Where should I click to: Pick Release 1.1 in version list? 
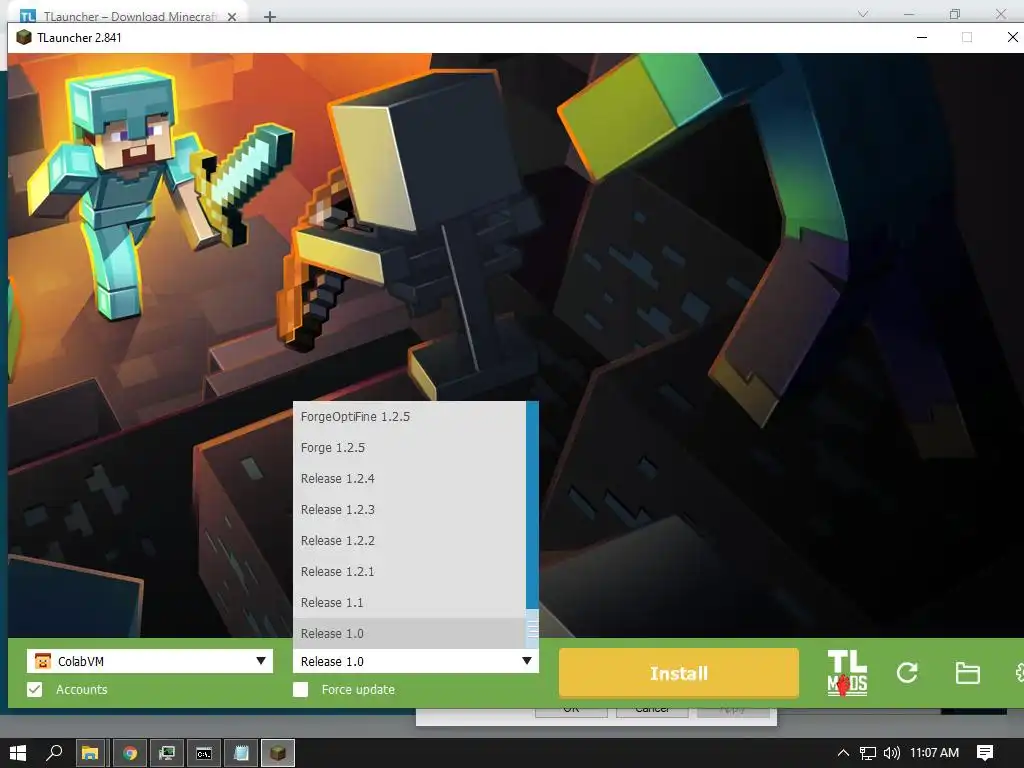[409, 603]
